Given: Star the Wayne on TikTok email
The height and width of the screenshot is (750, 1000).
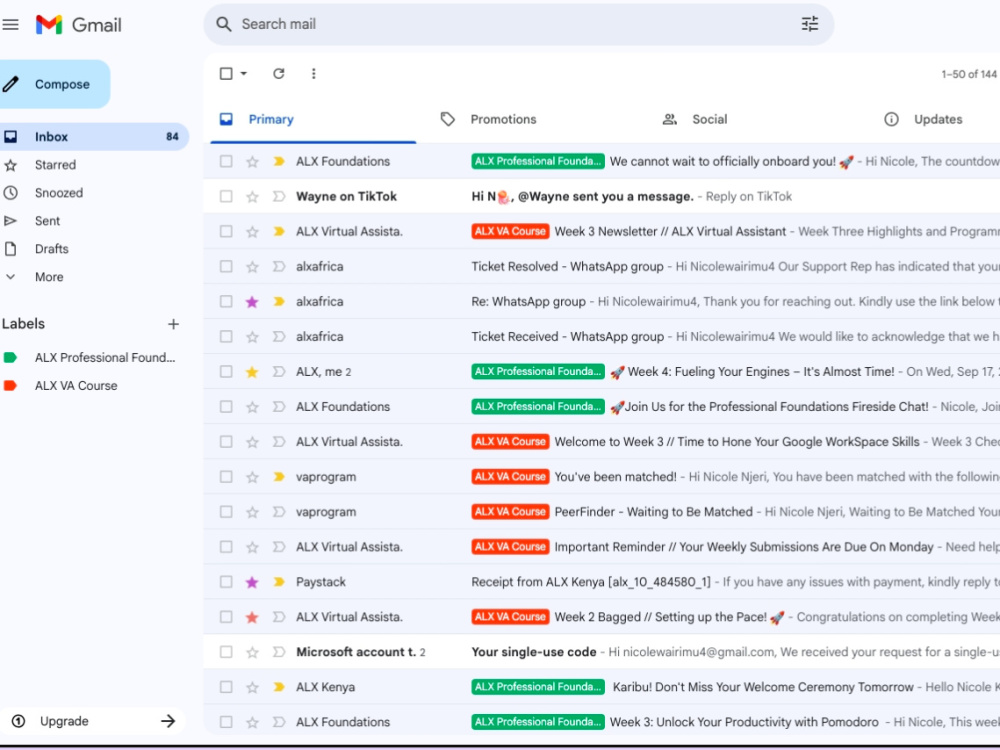Looking at the screenshot, I should point(253,196).
